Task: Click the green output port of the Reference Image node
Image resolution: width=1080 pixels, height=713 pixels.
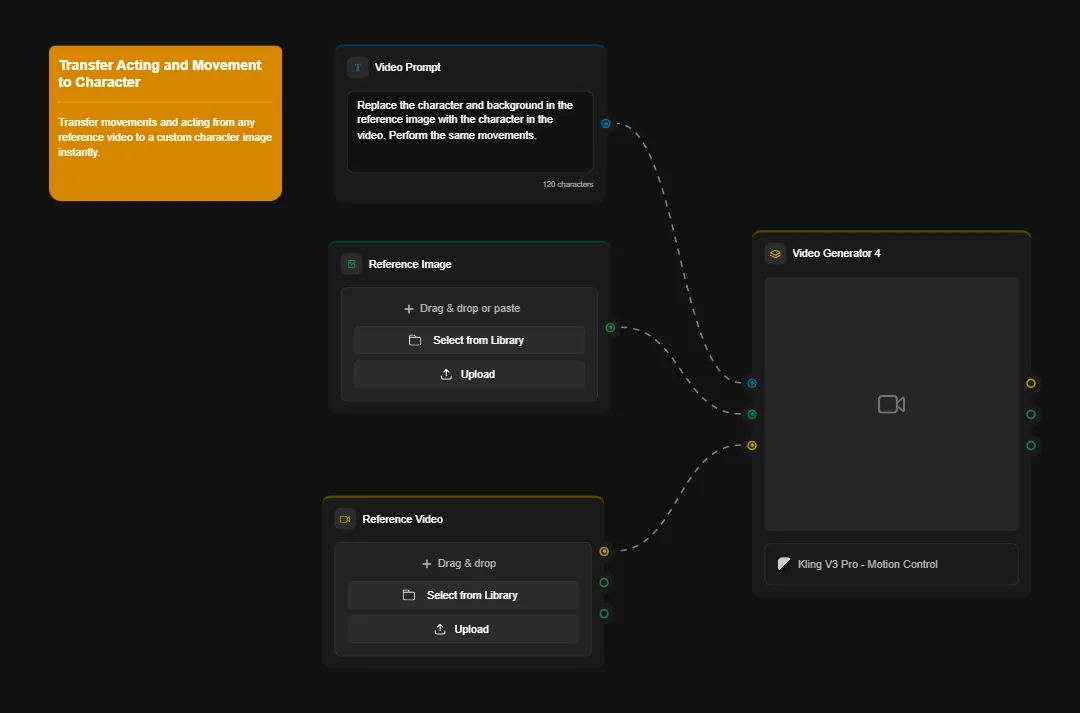Action: [x=609, y=327]
